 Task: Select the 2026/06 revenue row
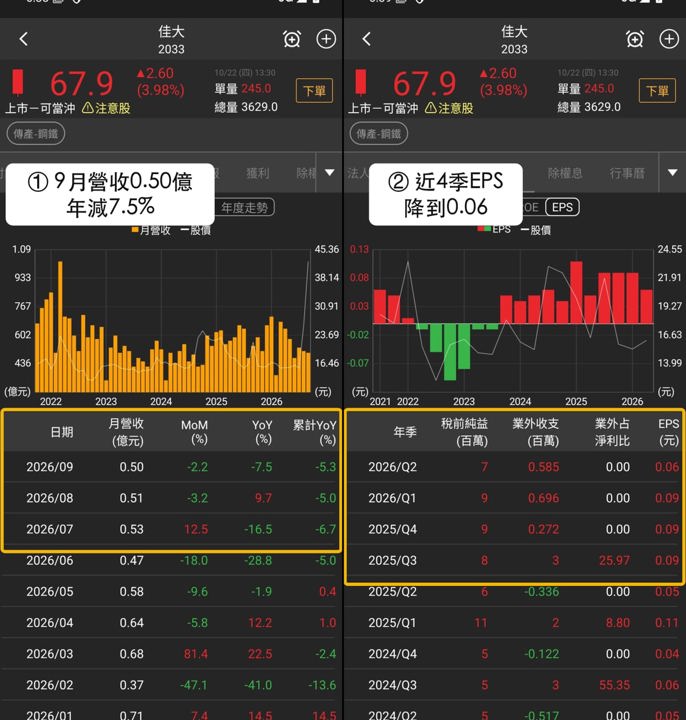(171, 560)
